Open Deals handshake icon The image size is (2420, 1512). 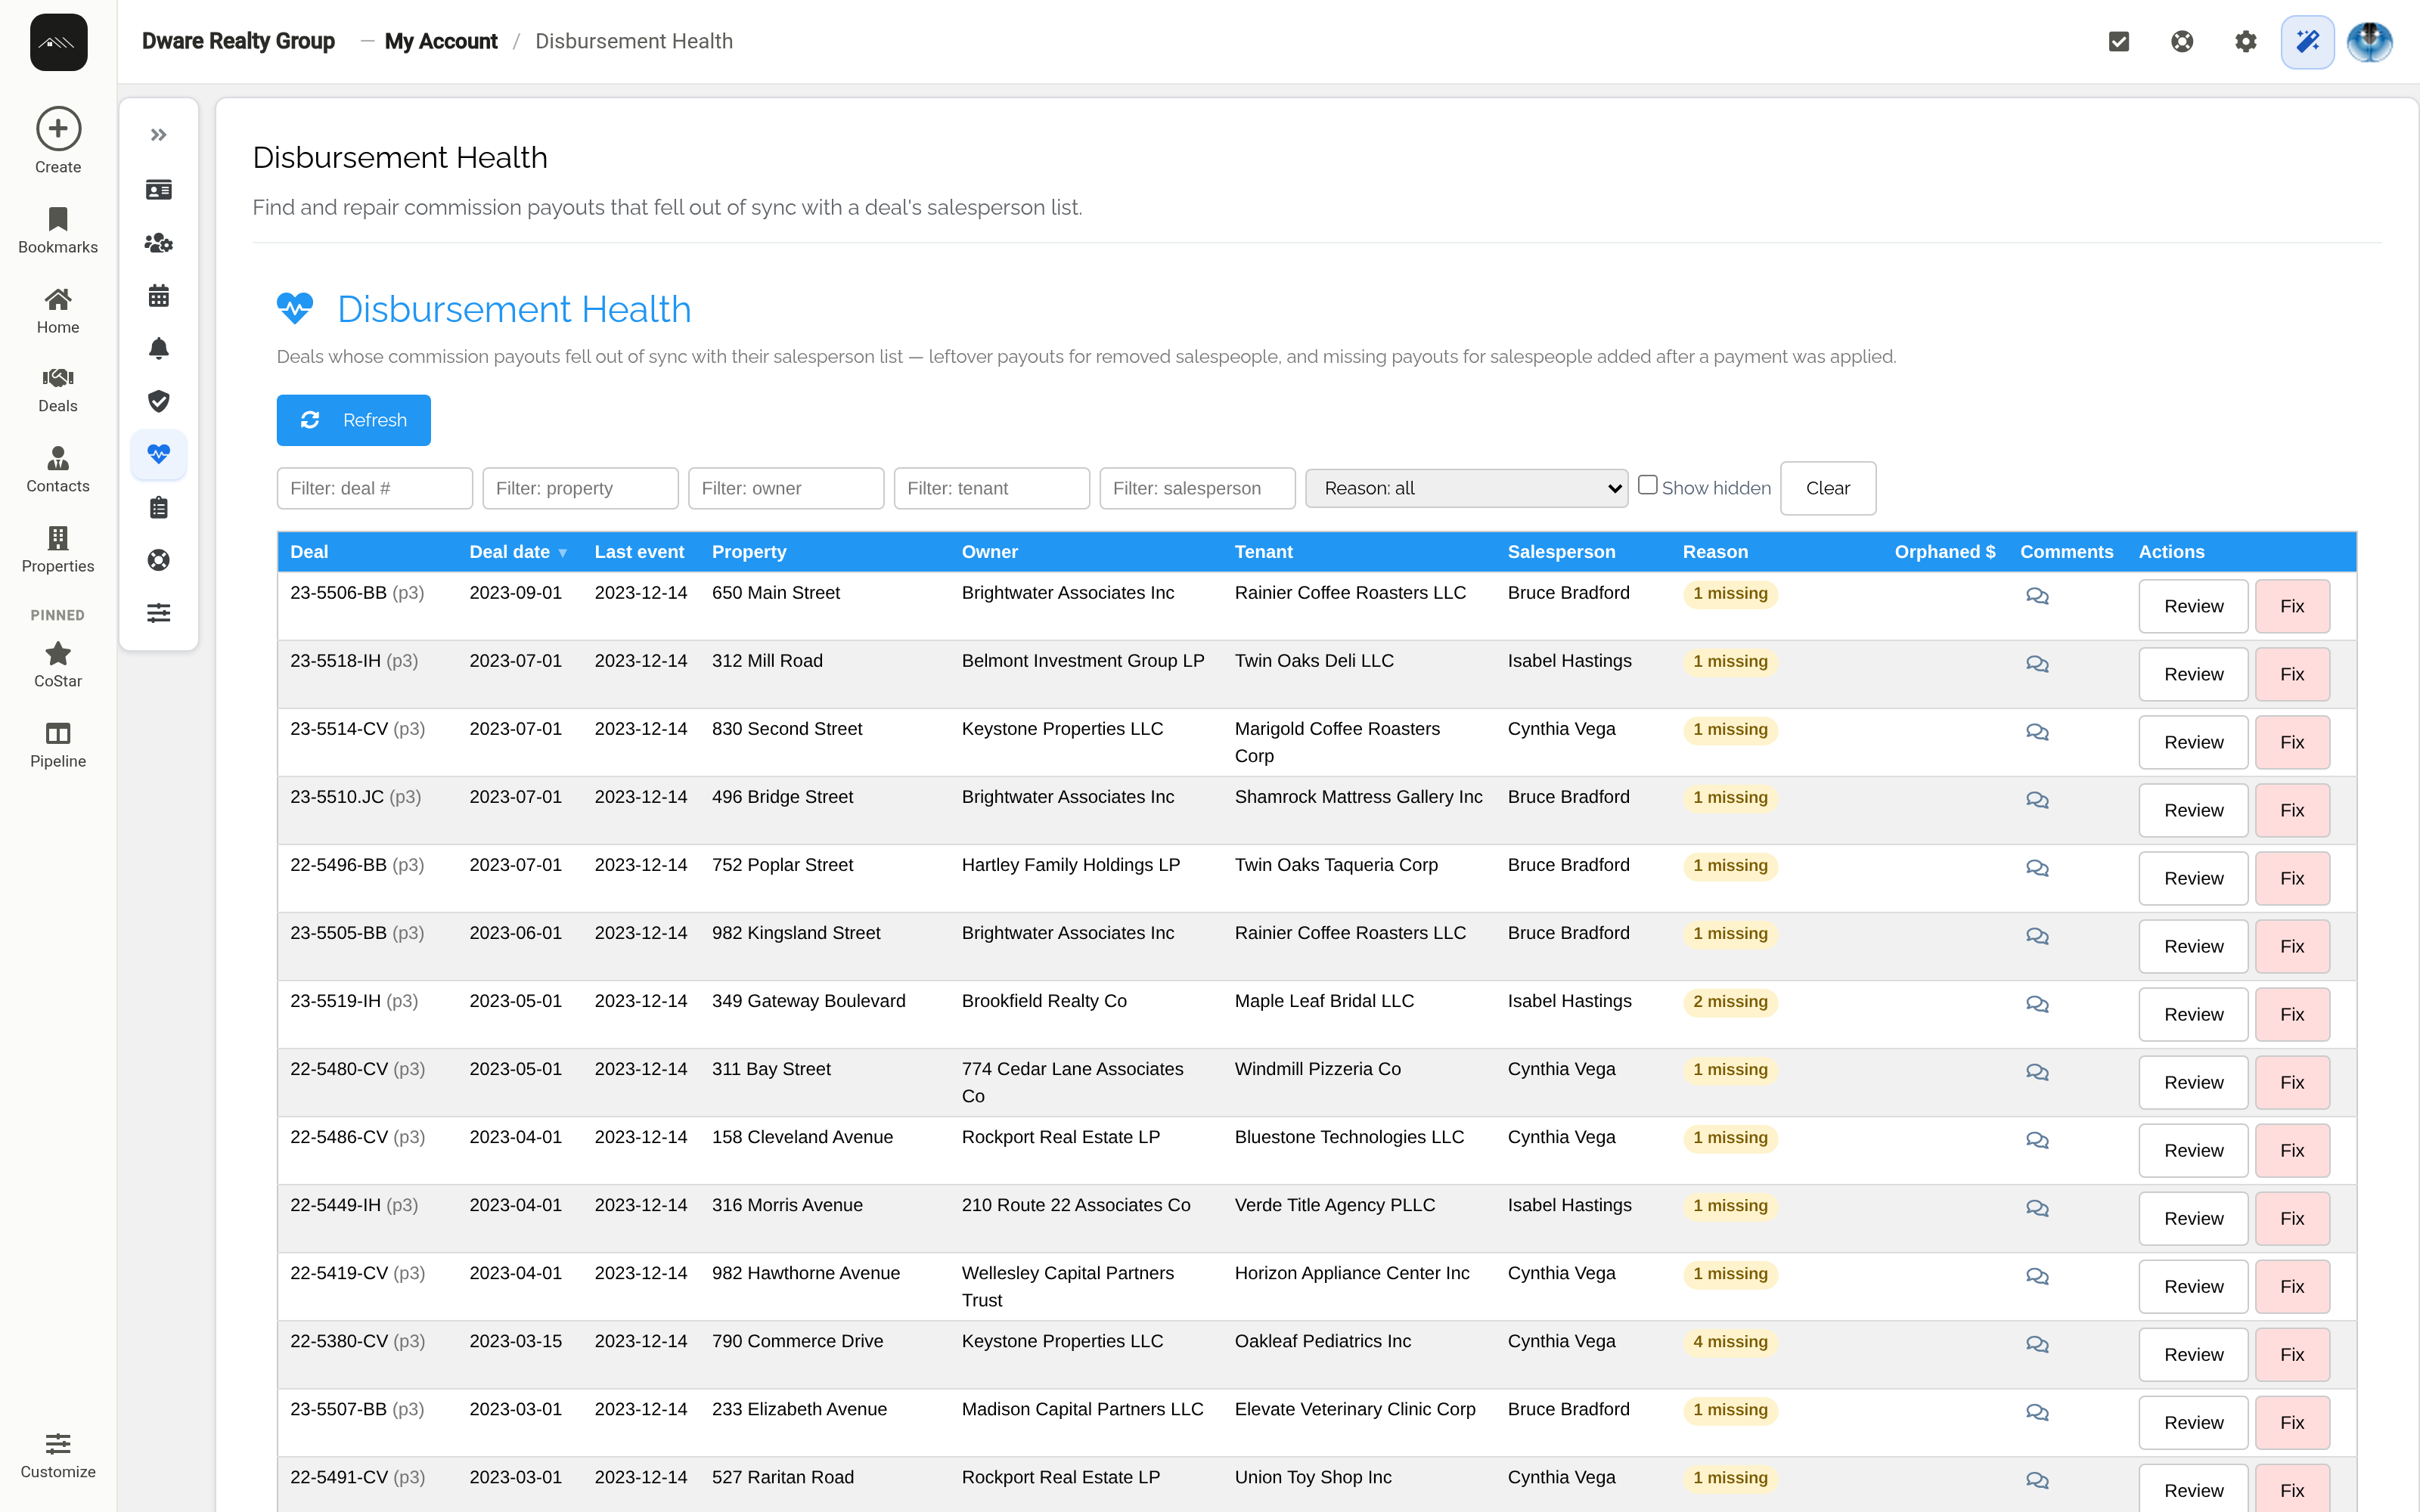(x=58, y=378)
